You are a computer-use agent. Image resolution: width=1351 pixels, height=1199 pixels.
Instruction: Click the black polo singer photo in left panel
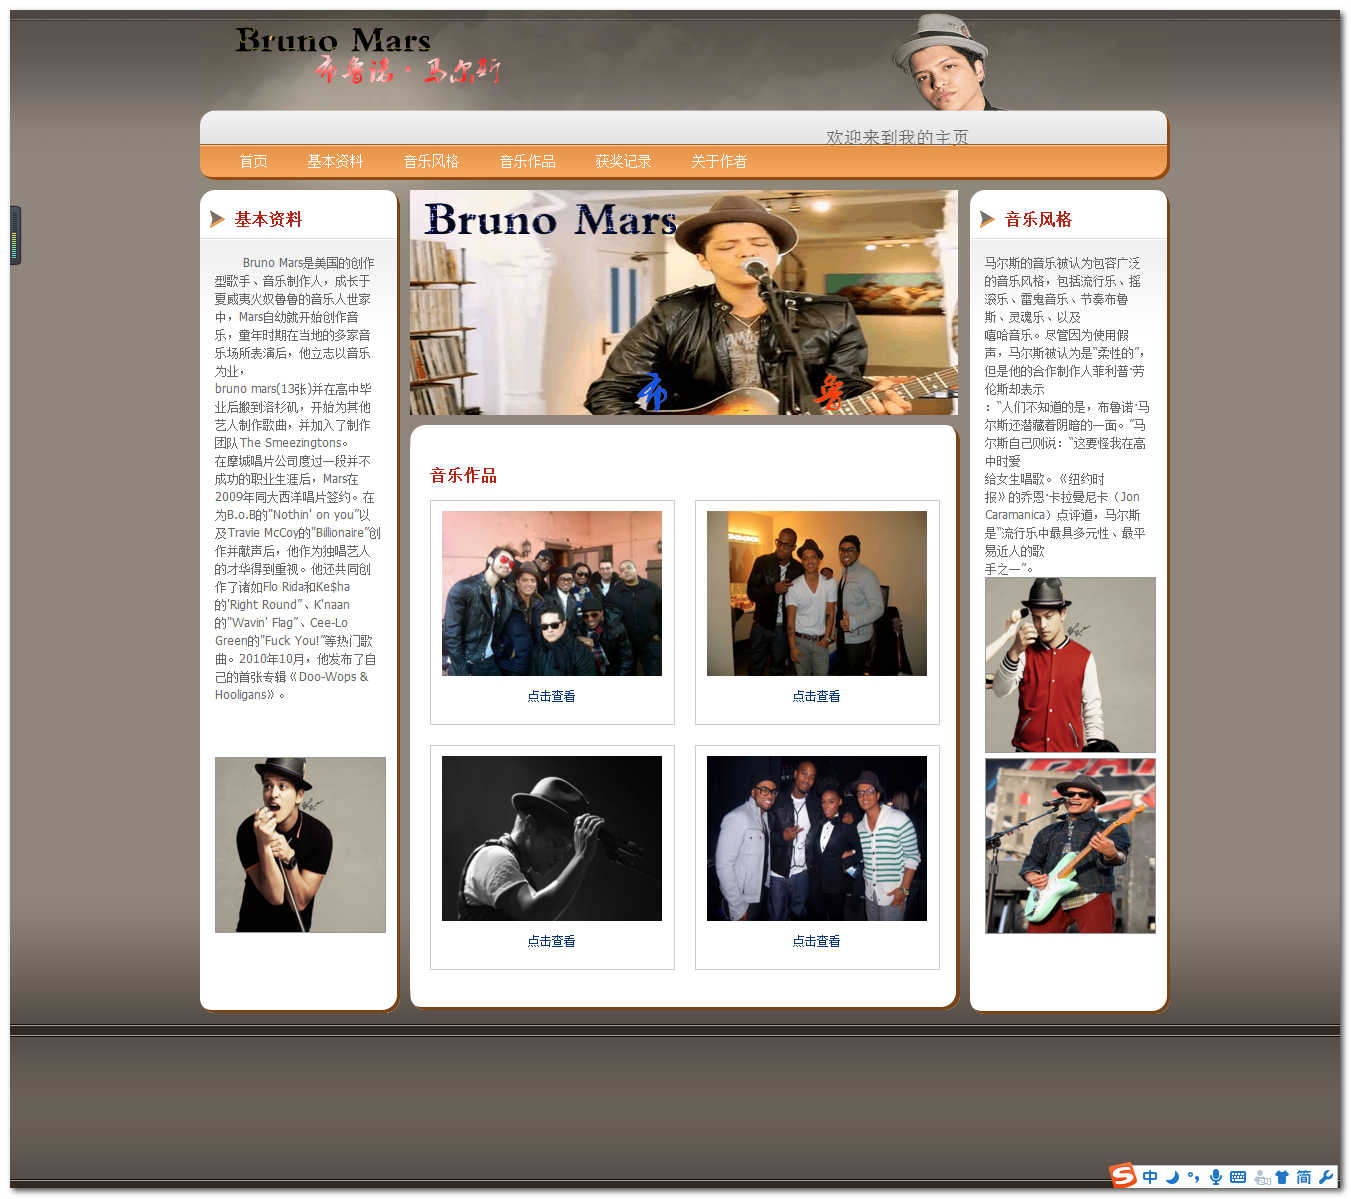300,845
